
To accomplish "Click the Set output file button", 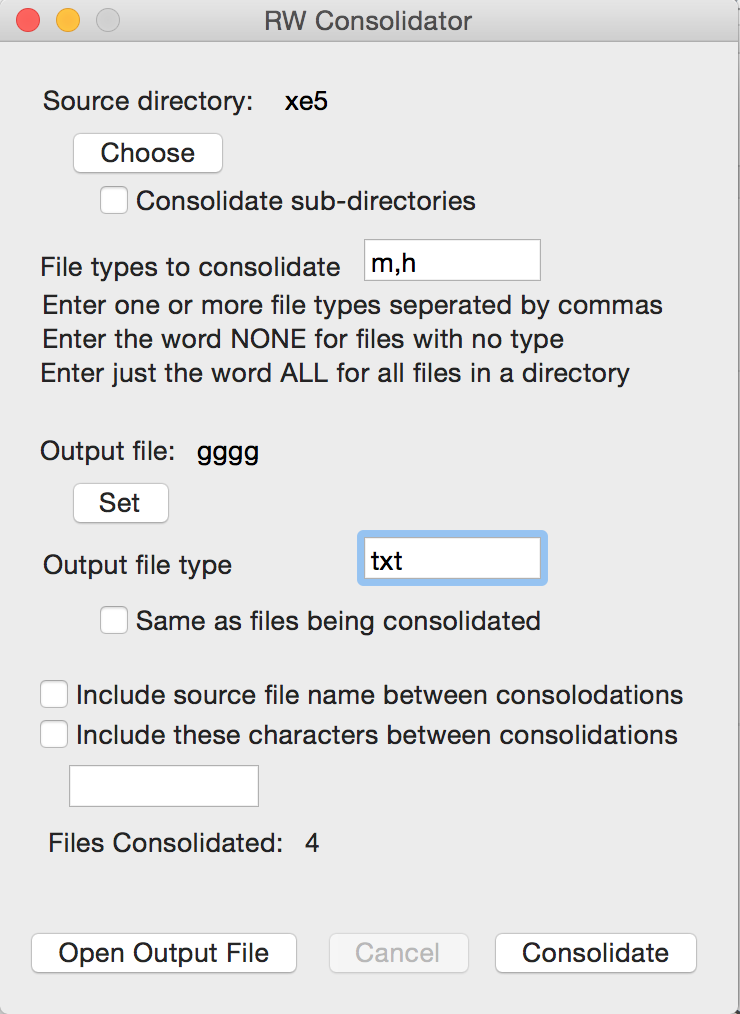I will [x=121, y=503].
